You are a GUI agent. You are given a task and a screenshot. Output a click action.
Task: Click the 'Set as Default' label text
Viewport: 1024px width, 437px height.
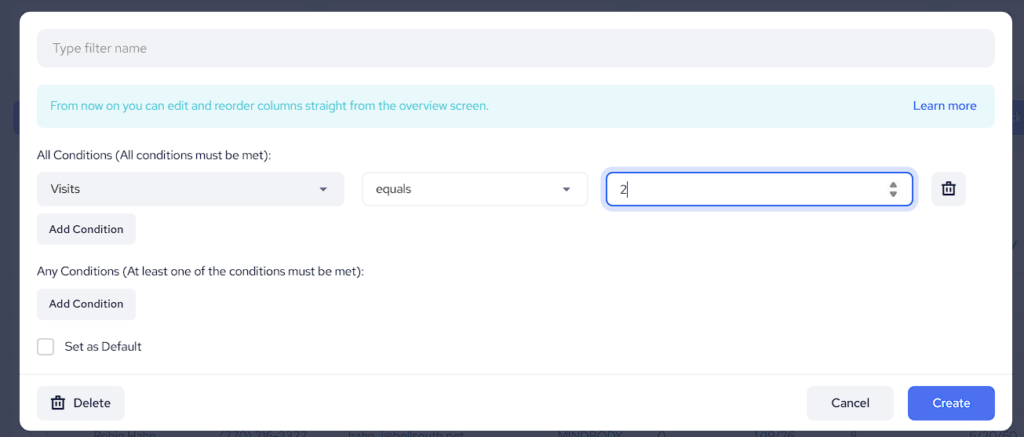coord(103,347)
